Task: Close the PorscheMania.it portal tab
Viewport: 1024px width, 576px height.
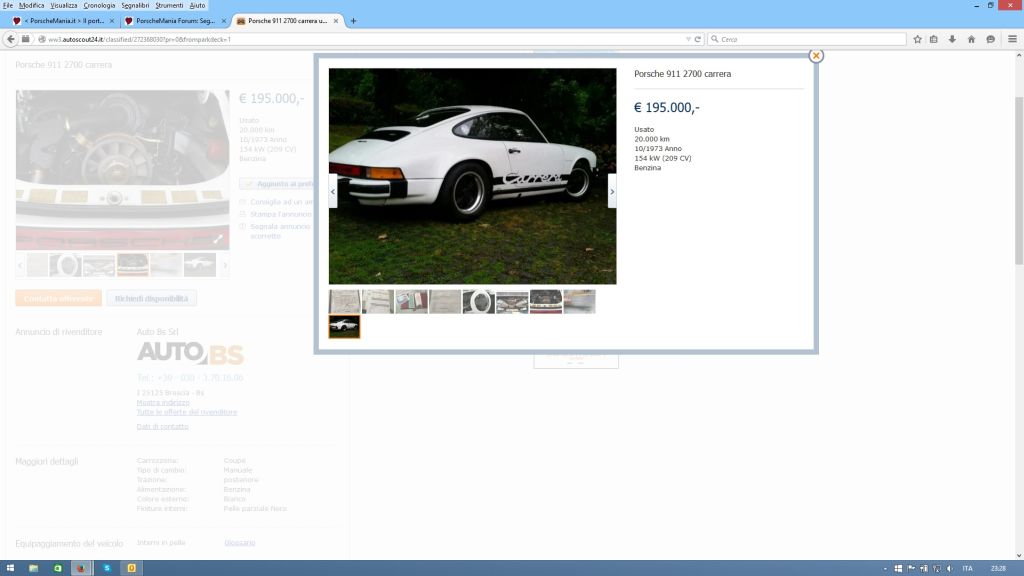Action: tap(112, 21)
